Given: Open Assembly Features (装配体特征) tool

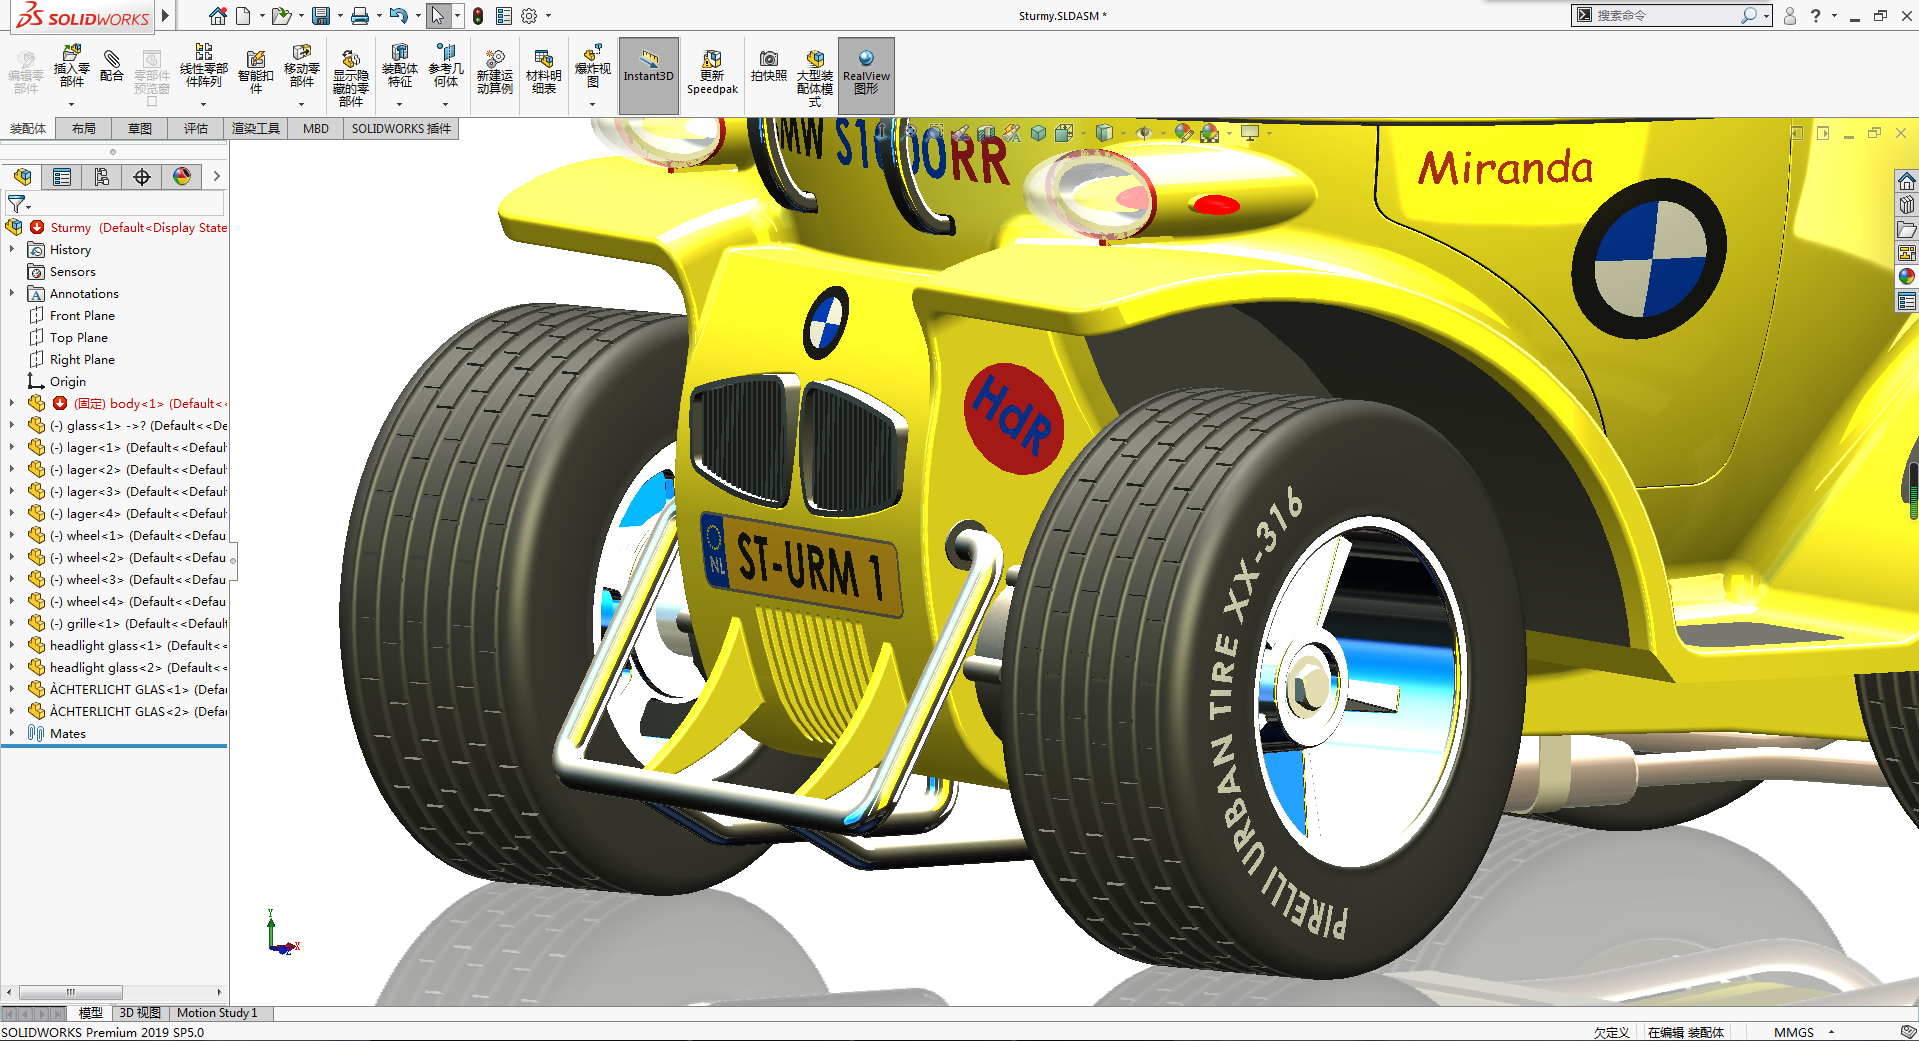Looking at the screenshot, I should pos(400,67).
